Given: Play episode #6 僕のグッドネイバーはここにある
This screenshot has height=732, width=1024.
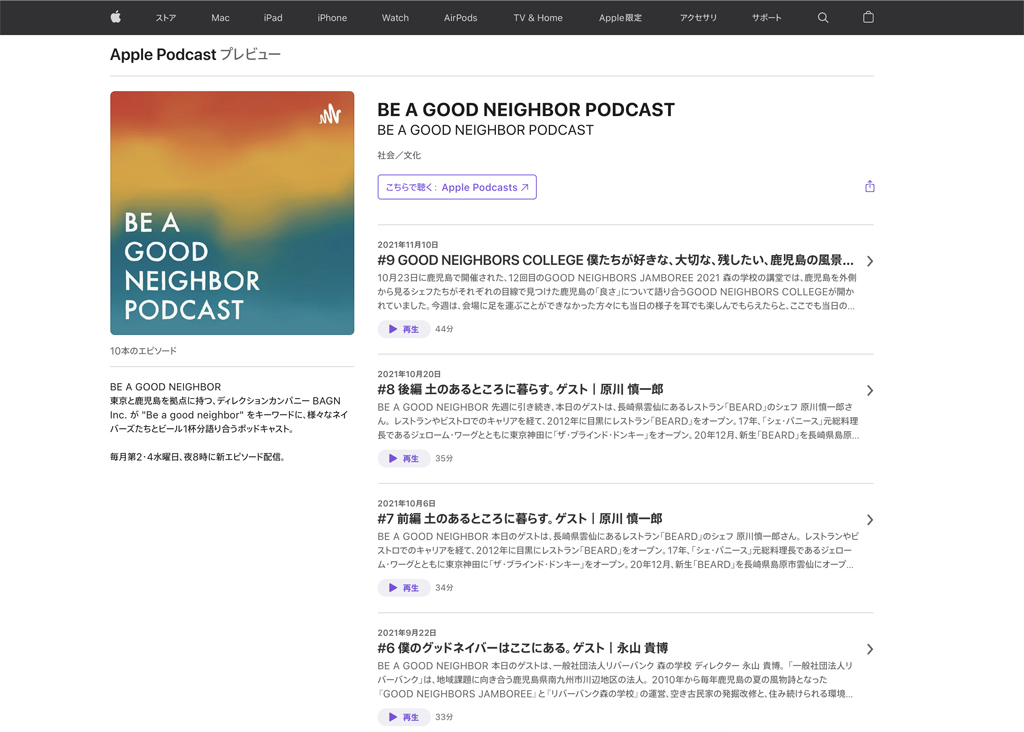Looking at the screenshot, I should point(404,717).
